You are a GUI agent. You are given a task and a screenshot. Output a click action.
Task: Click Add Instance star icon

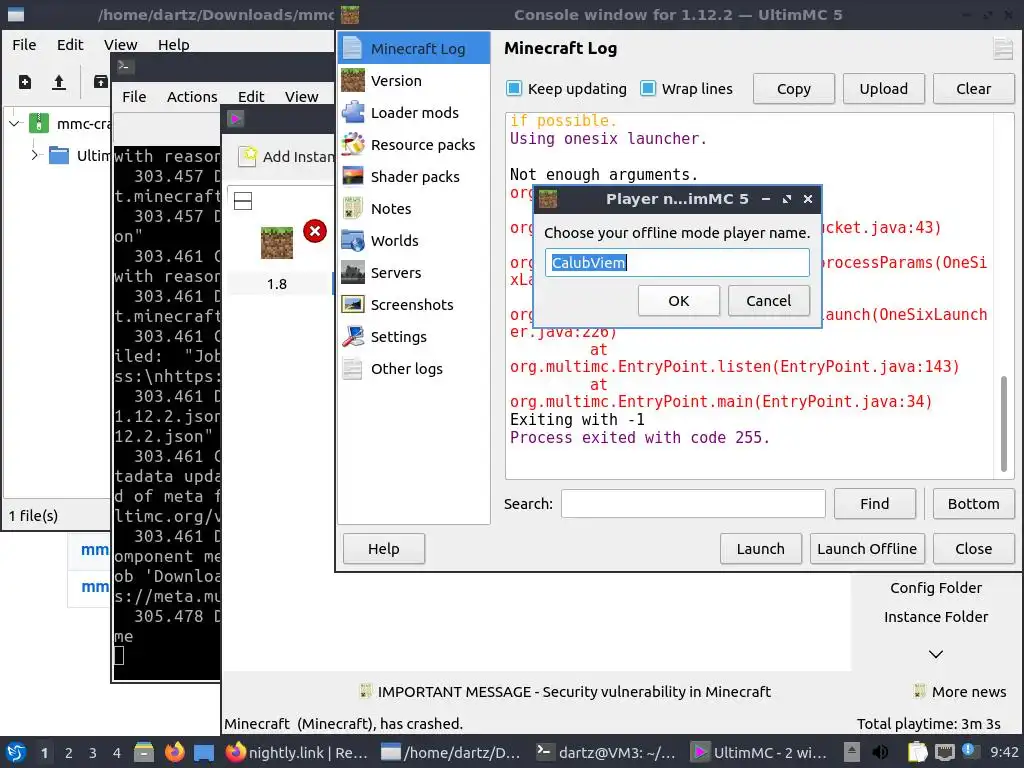(x=248, y=156)
